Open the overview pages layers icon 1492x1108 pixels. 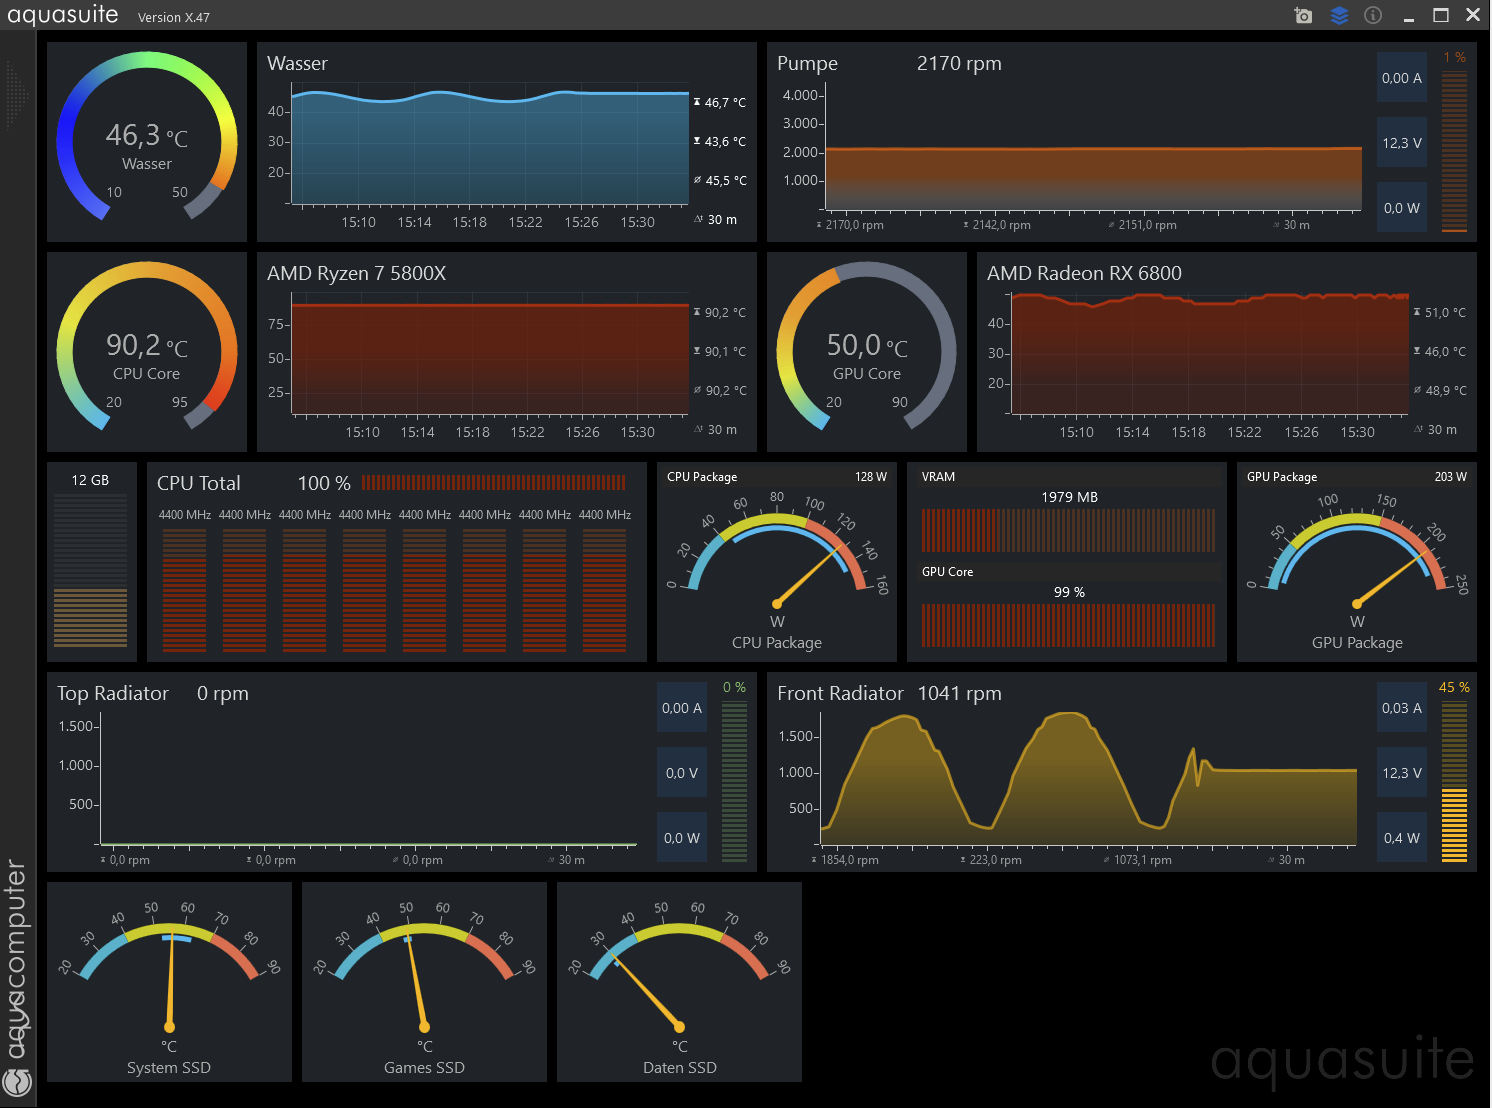(1339, 15)
